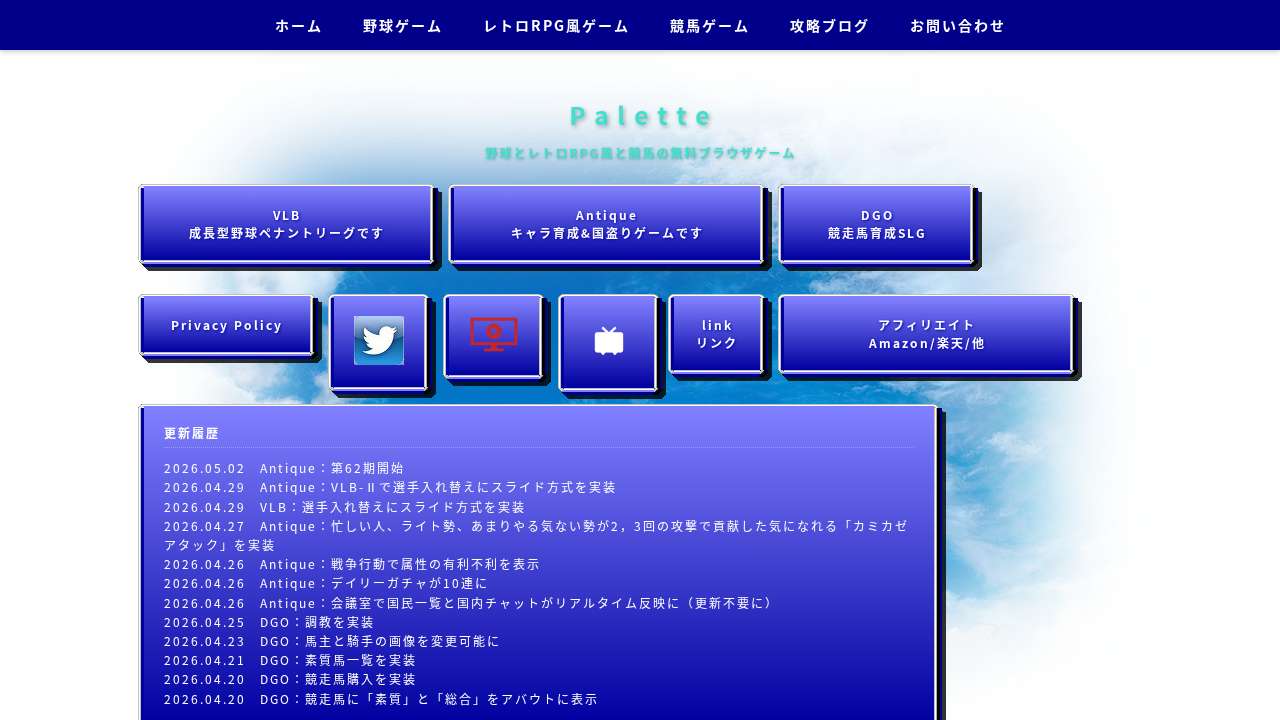Open VLB 成長型野球ペナントリーグ button
Screen dimensions: 1280x720
pos(286,224)
